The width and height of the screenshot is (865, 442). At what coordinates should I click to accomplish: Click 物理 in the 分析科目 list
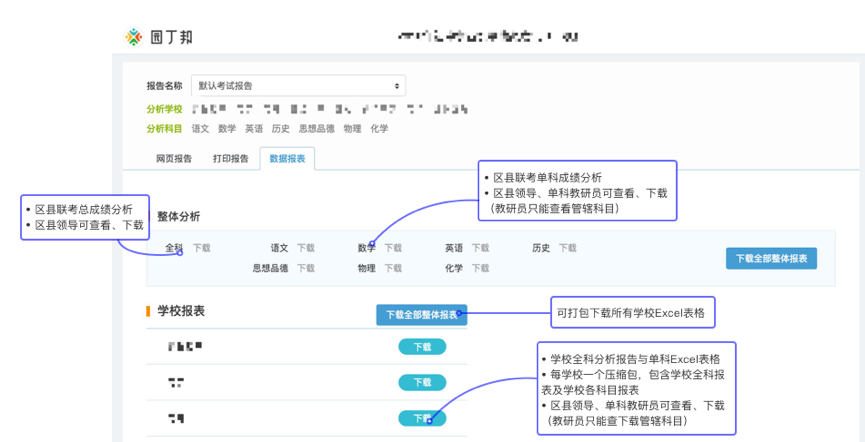pos(352,129)
